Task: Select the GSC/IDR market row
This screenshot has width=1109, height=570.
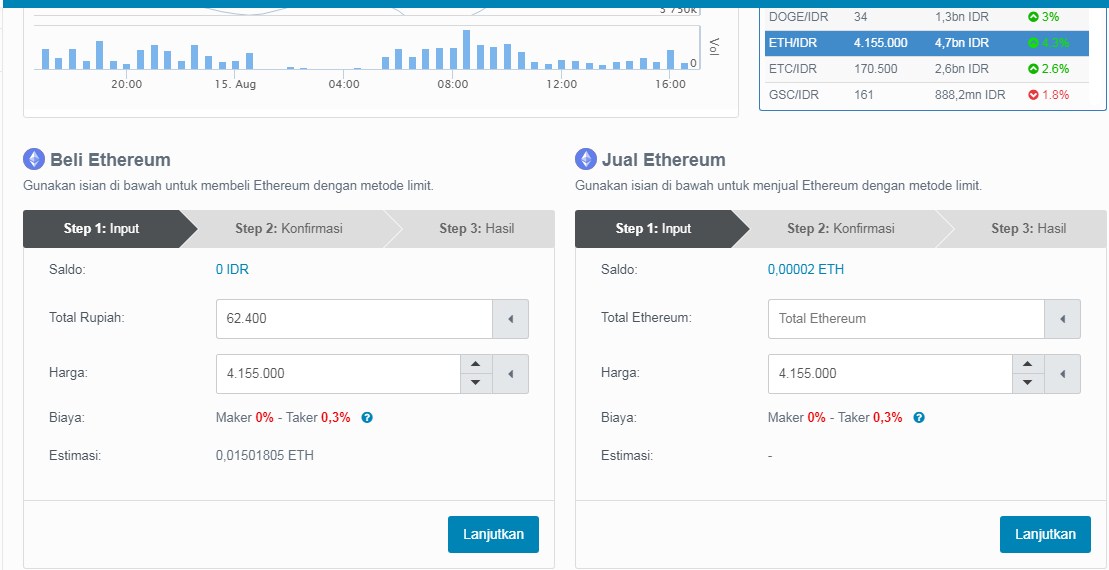Action: [927, 95]
